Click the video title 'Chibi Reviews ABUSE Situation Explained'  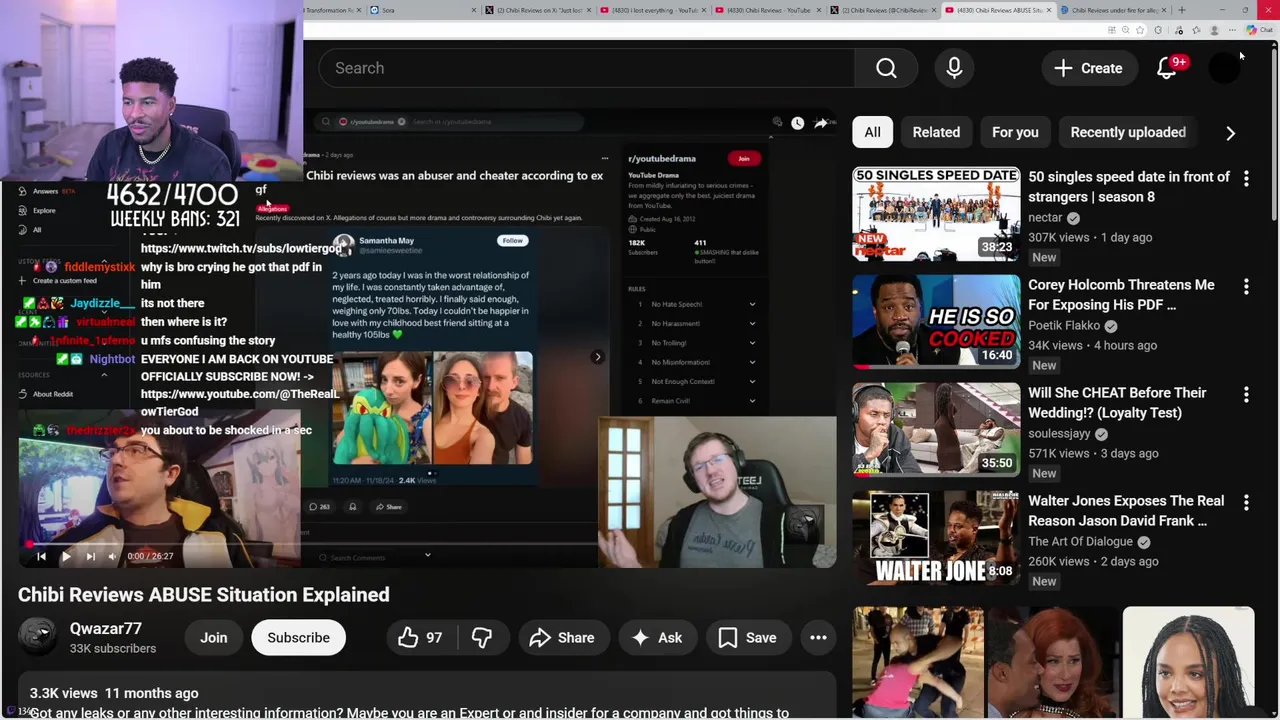(204, 595)
